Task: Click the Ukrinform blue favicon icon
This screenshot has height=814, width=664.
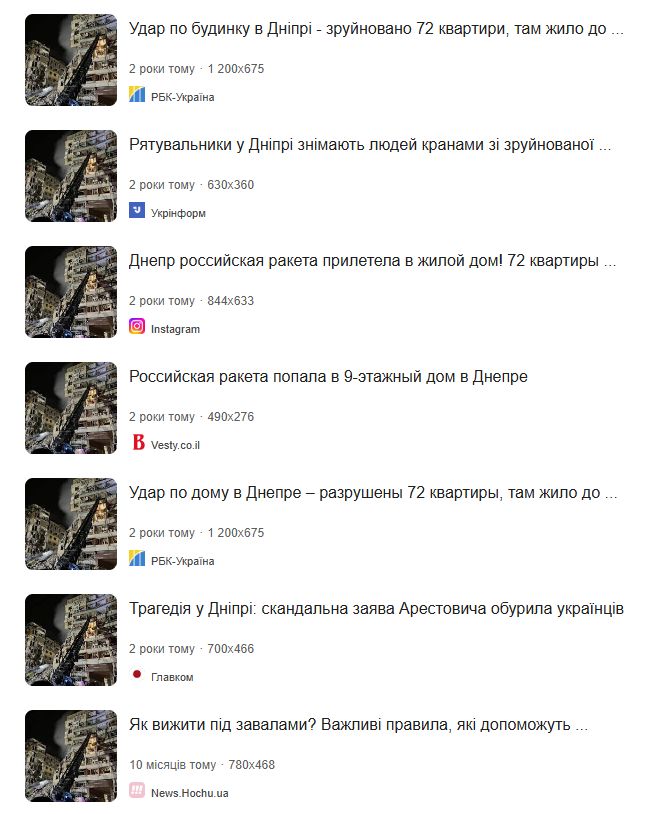Action: point(137,210)
